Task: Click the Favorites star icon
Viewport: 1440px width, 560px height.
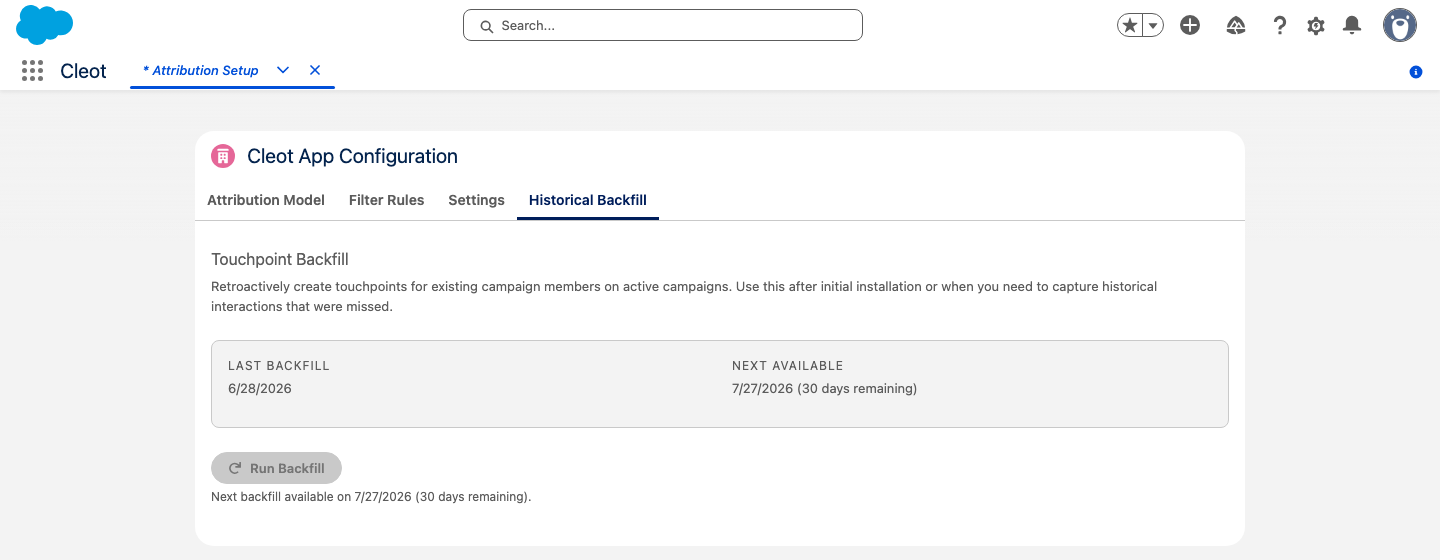Action: tap(1130, 26)
